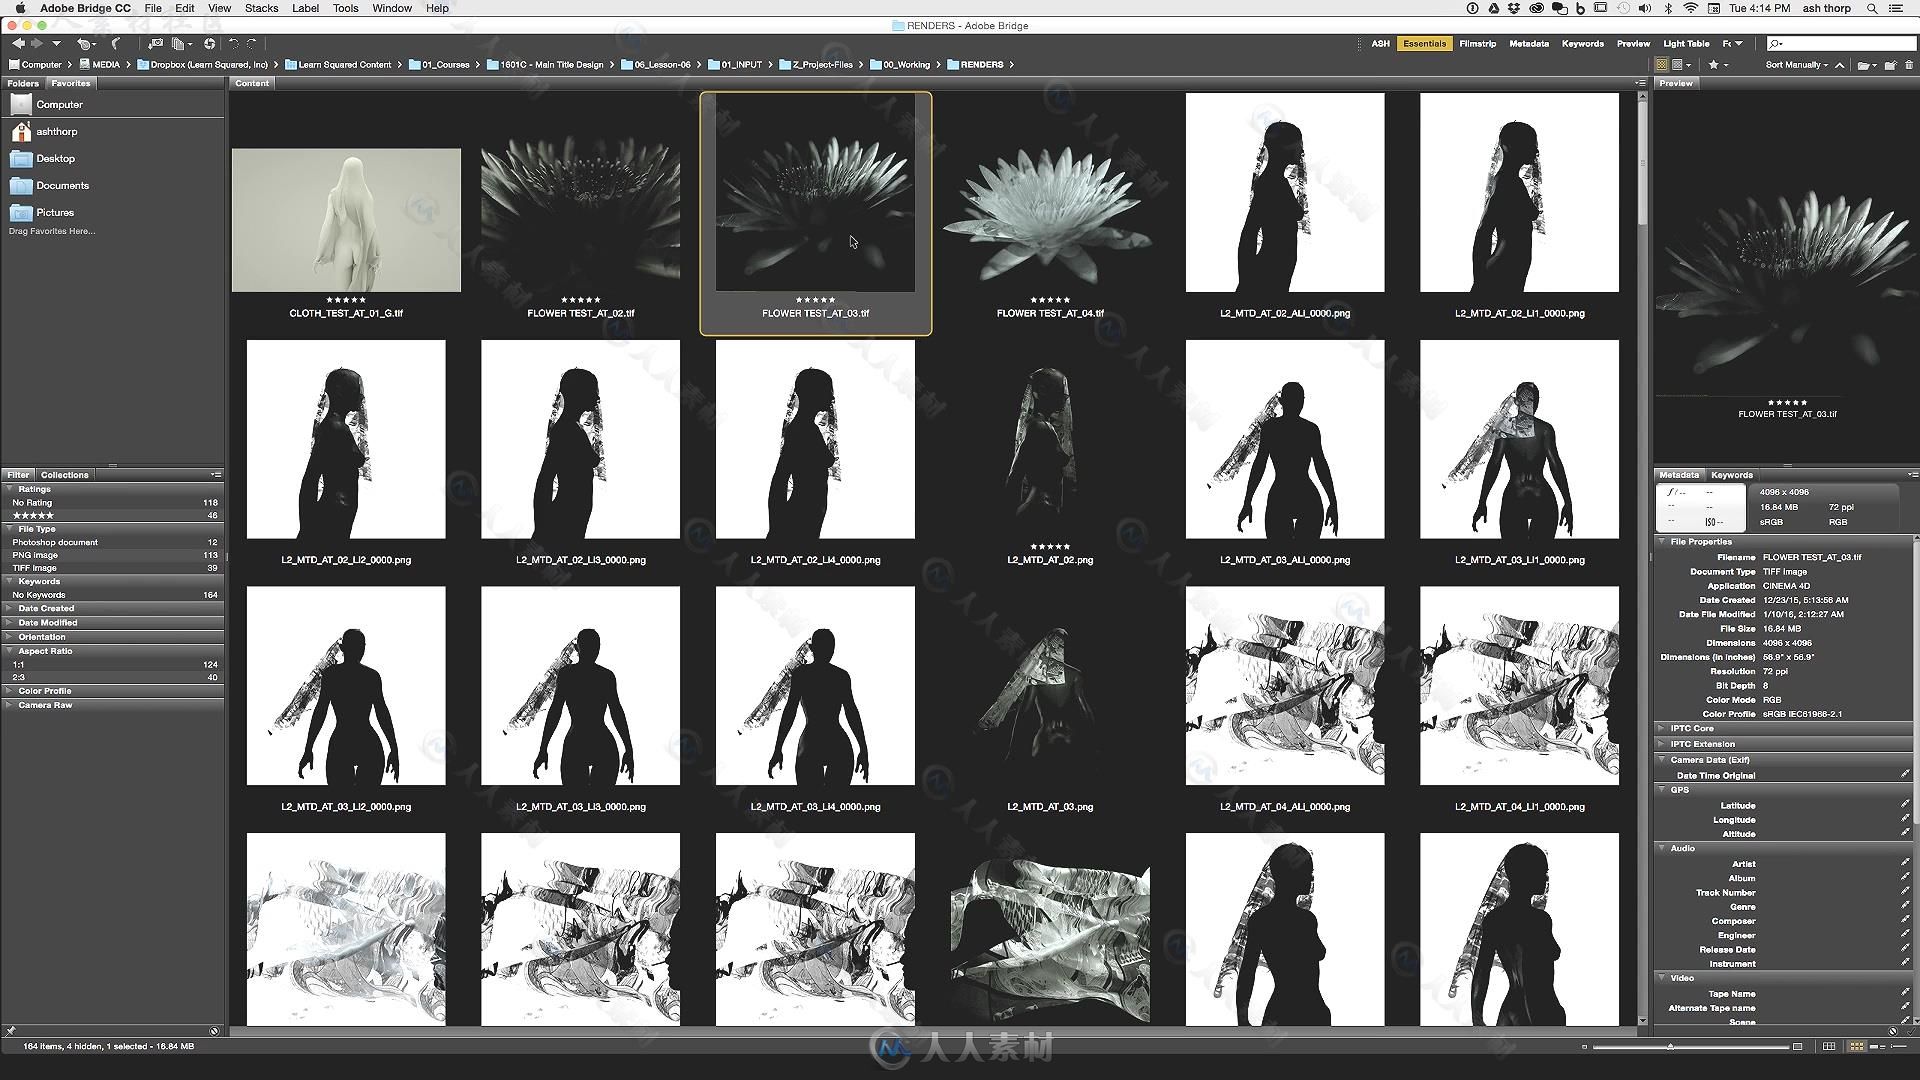Select the L2_MTD_AT_03.png thumbnail
1920x1080 pixels.
pos(1050,688)
